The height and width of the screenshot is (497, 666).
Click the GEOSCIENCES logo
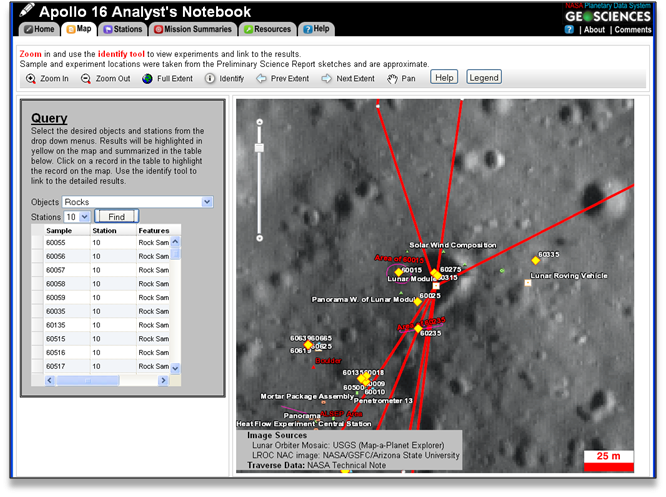(x=607, y=16)
